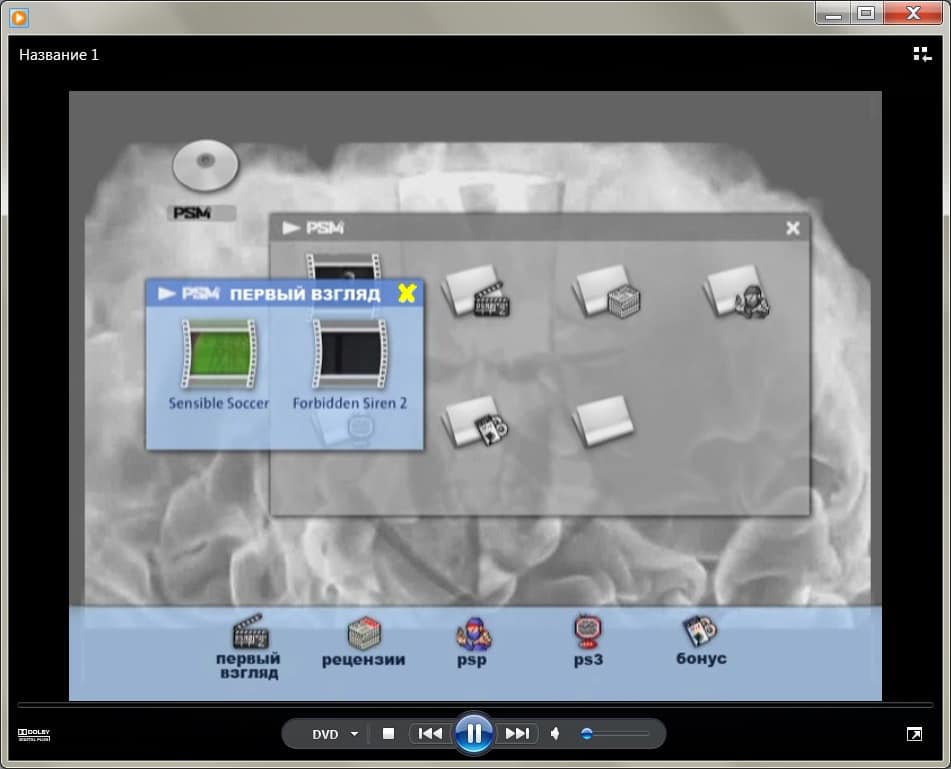Click the Dolby Digital Plus logo

(x=34, y=735)
